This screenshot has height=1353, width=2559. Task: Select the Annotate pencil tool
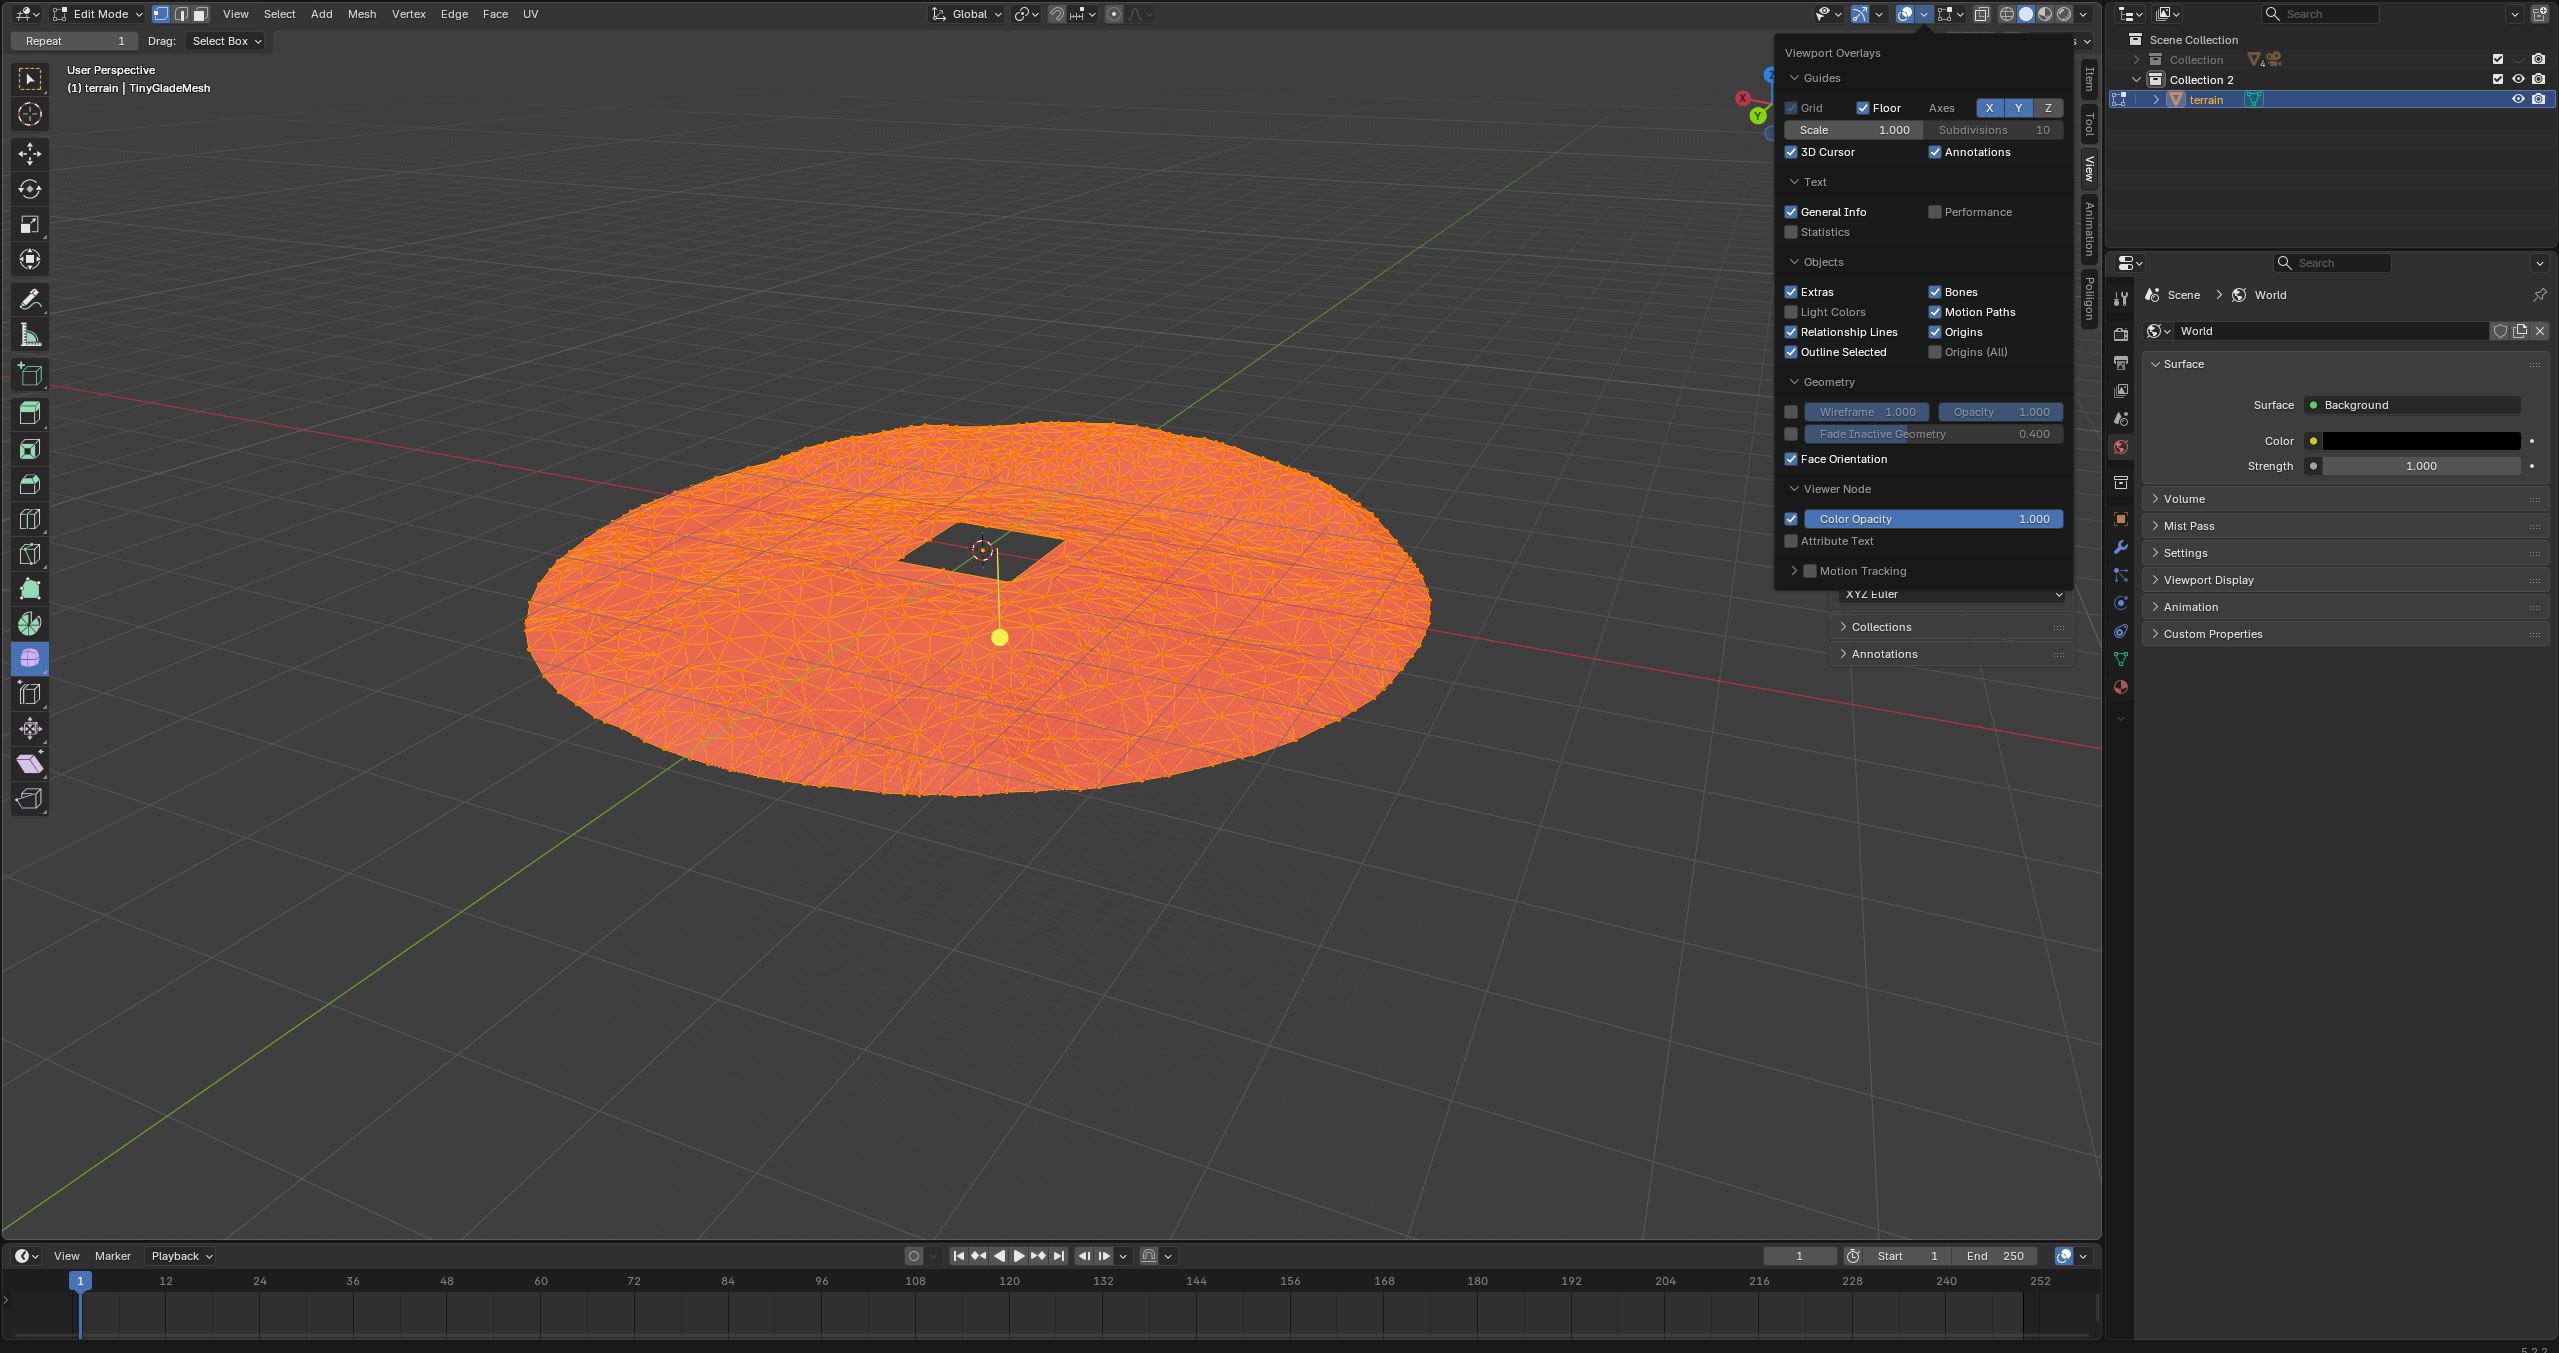point(30,300)
